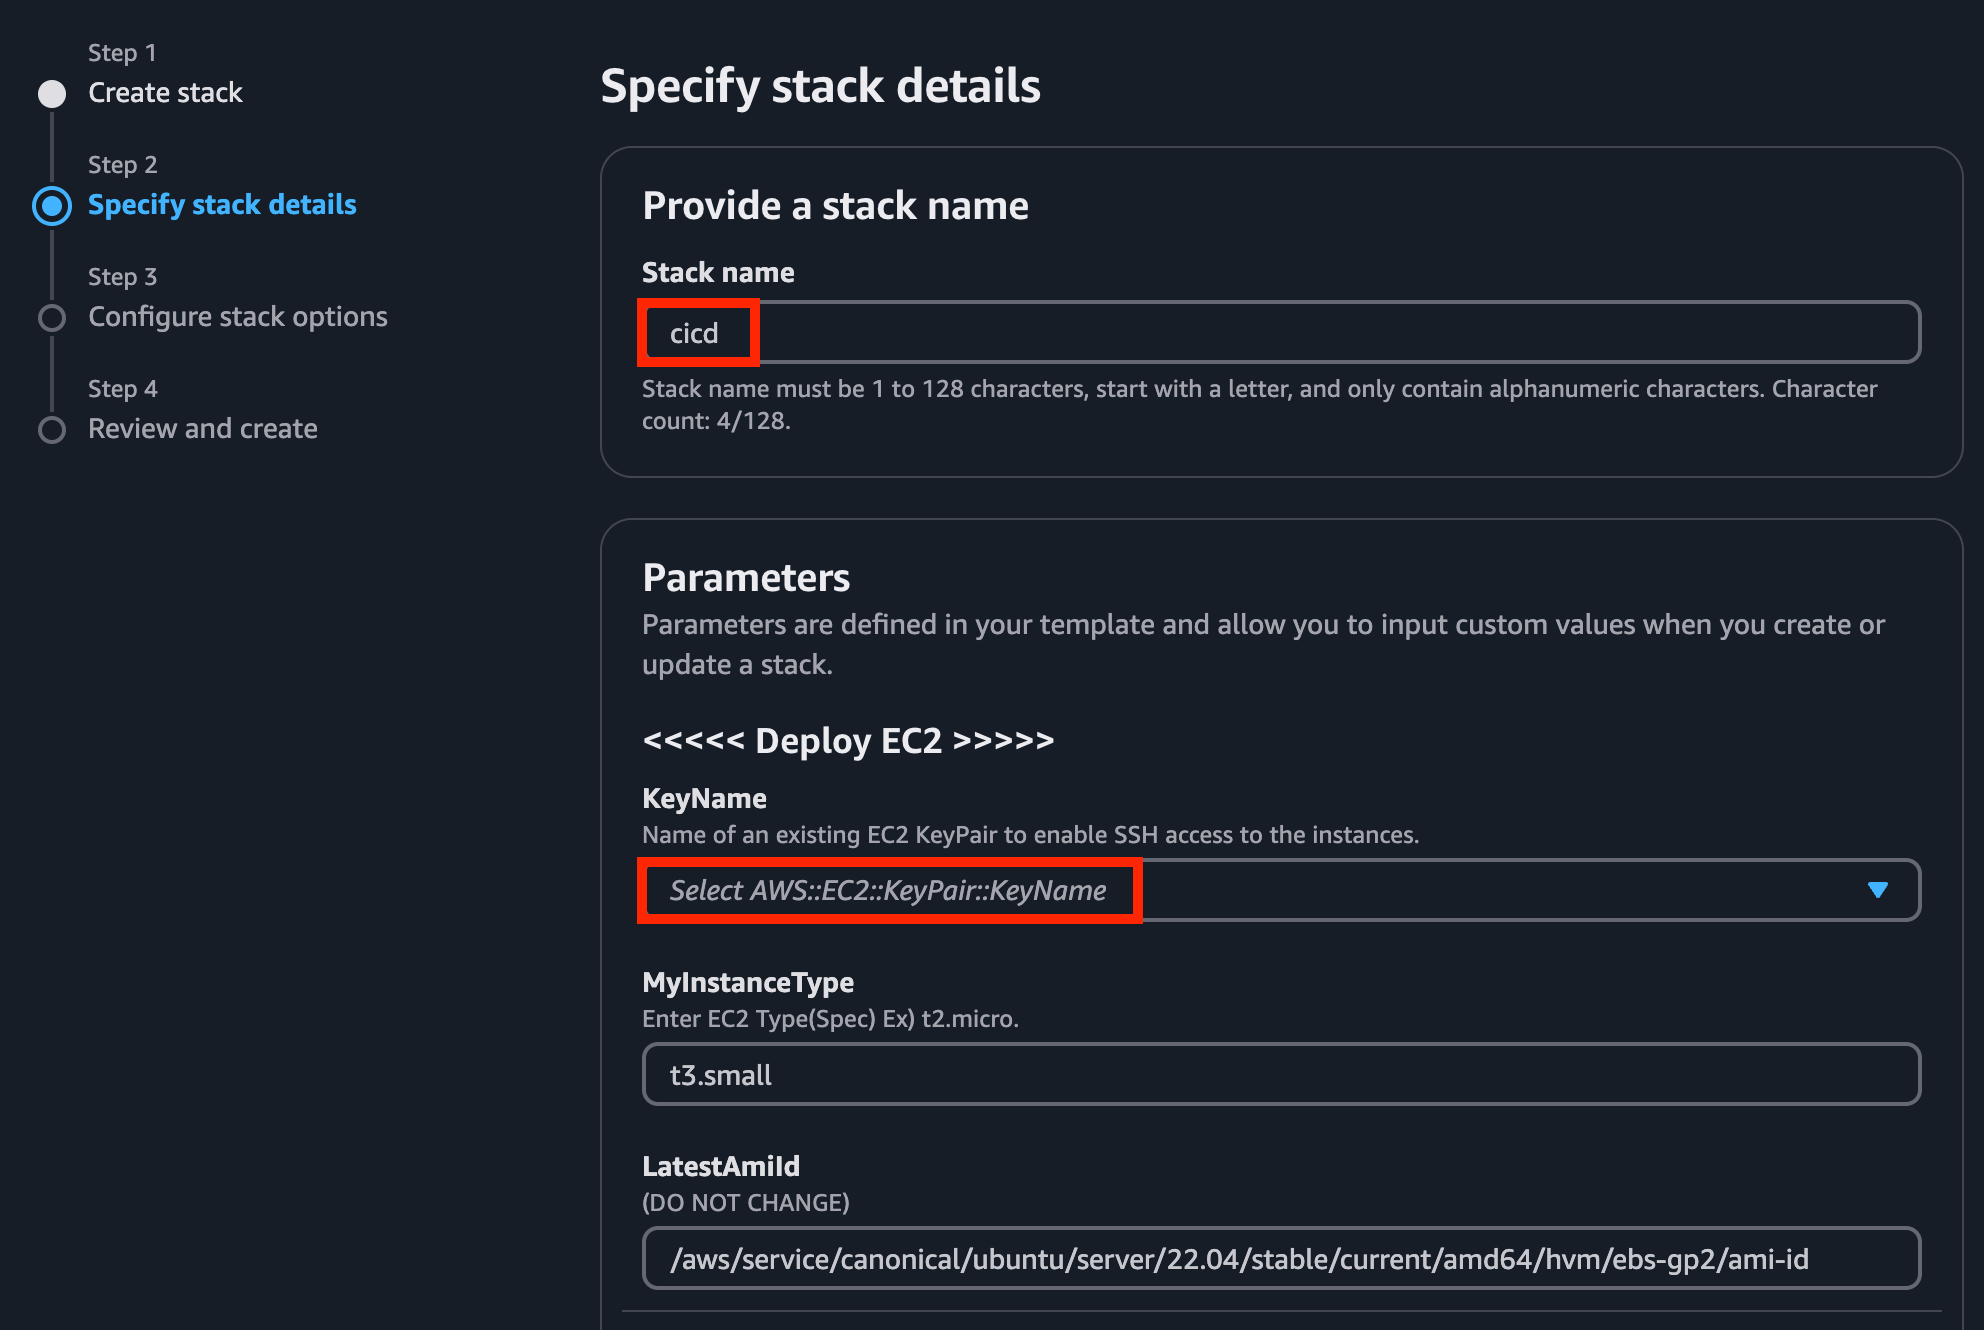The image size is (1984, 1330).
Task: Click the Parameters section heading
Action: tap(746, 578)
